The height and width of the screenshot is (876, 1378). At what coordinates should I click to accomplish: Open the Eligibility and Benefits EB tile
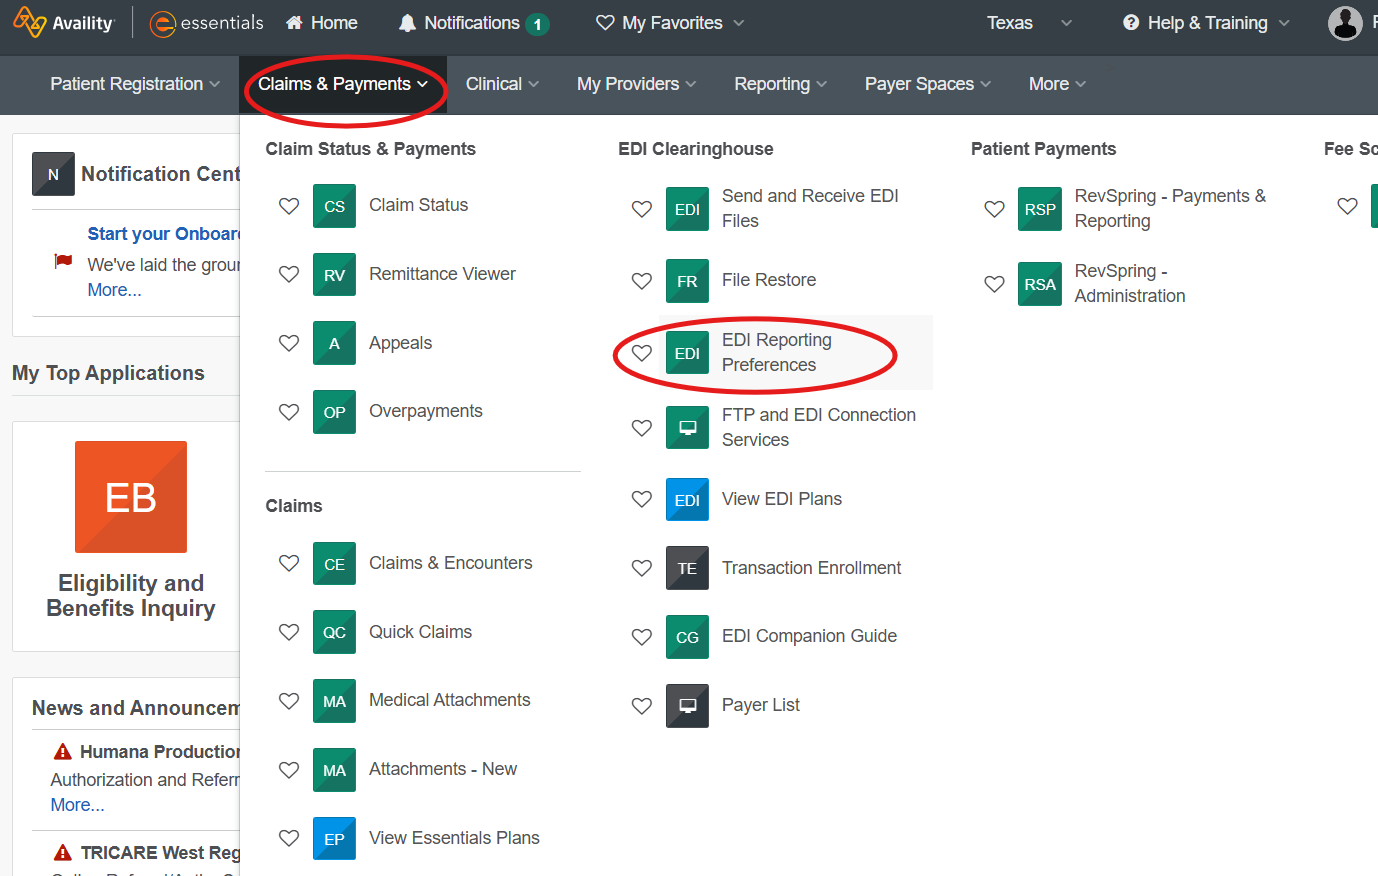(131, 497)
